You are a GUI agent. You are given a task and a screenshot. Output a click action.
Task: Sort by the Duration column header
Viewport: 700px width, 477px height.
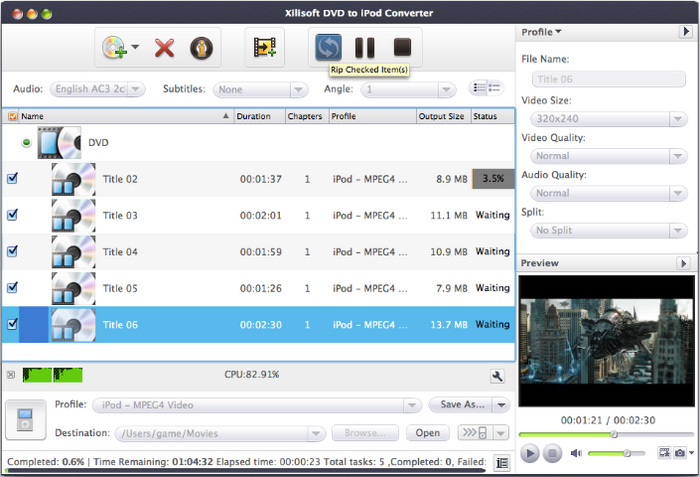[259, 116]
